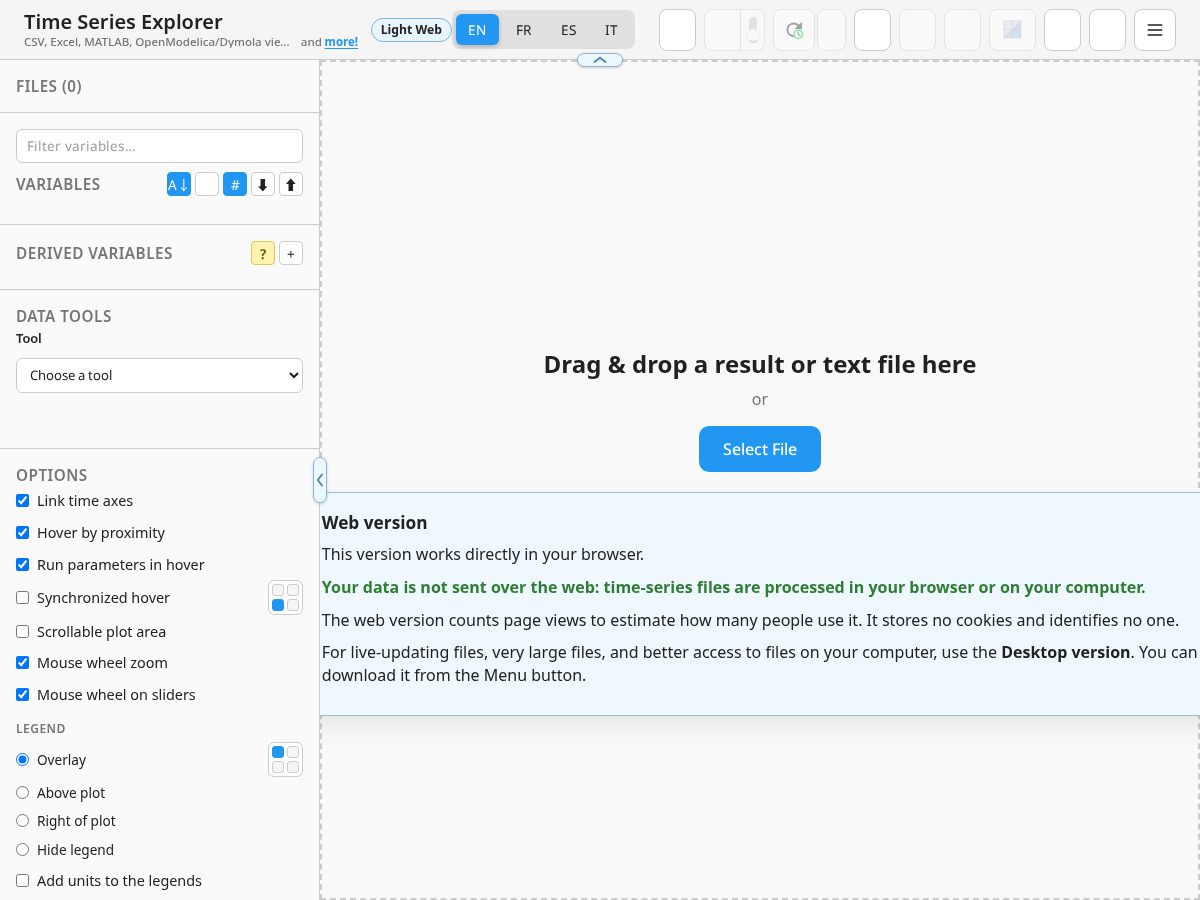Viewport: 1200px width, 900px height.
Task: Click the LEGEND subsection label
Action: pyautogui.click(x=41, y=729)
